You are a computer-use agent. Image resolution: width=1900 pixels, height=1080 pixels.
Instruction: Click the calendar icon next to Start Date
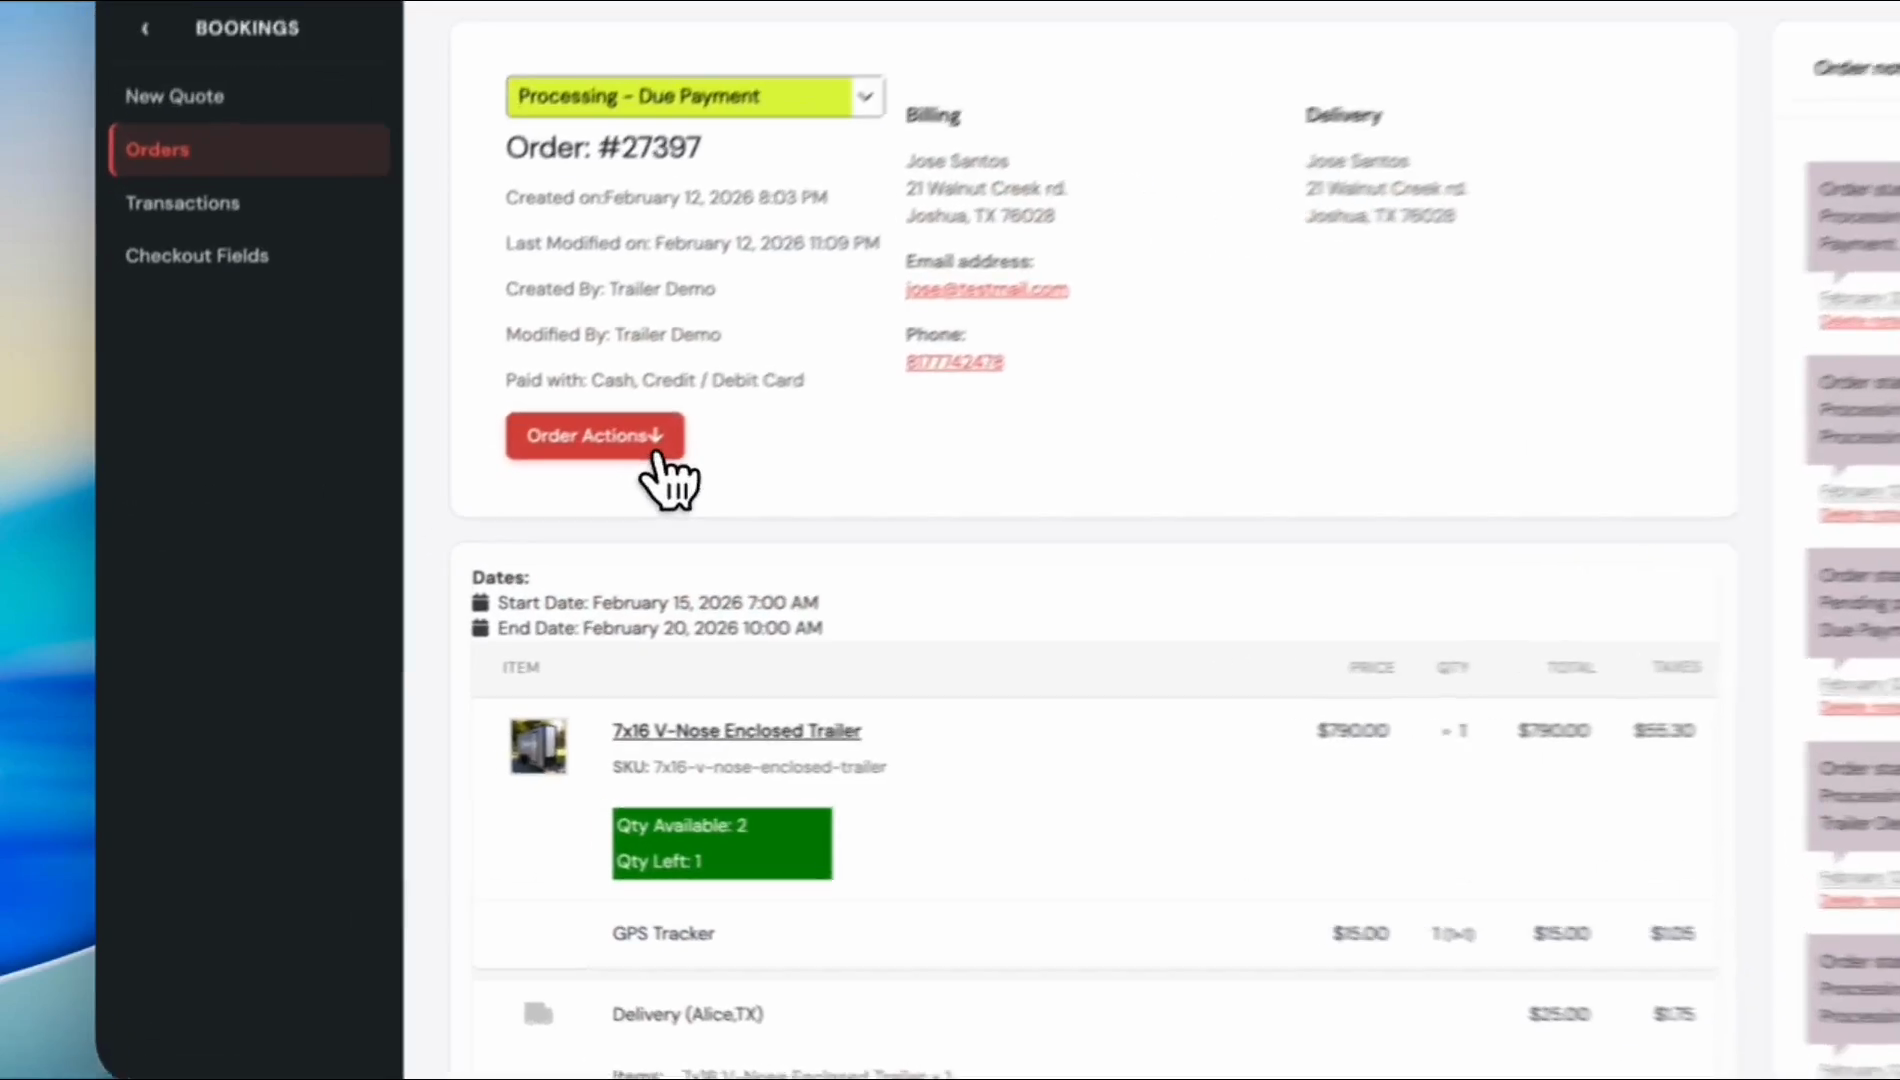(x=480, y=603)
